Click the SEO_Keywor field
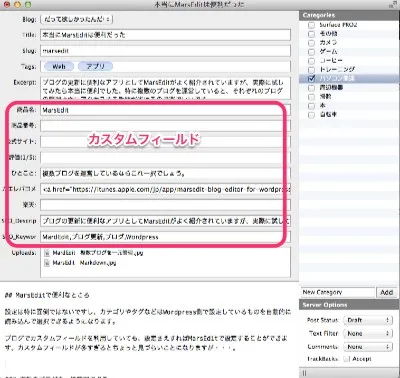Viewport: 400px width, 378px height. pos(165,237)
